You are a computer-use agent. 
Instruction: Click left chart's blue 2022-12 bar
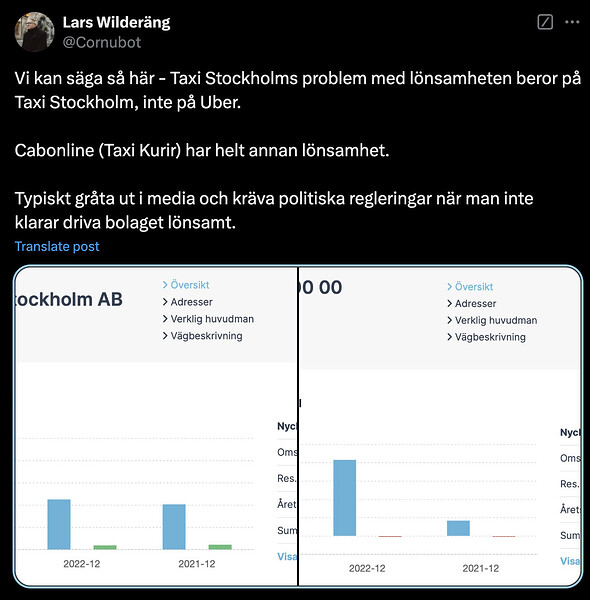(x=59, y=524)
